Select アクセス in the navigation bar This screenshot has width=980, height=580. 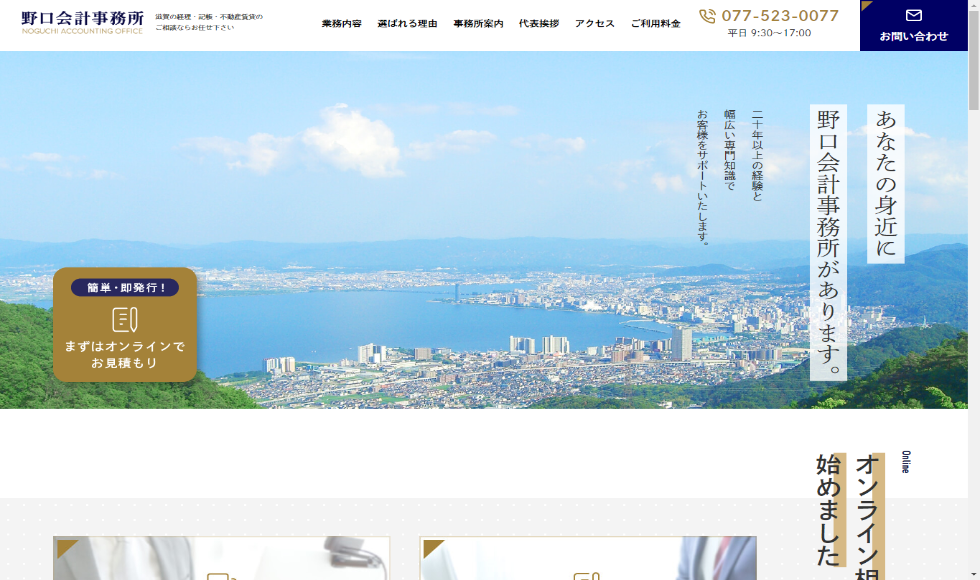point(594,24)
